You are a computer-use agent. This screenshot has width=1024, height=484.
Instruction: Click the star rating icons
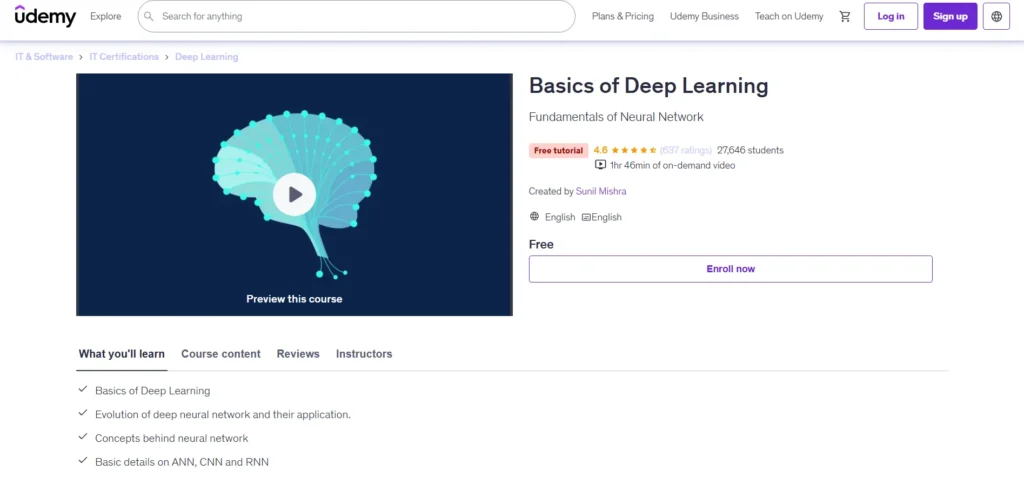click(634, 150)
